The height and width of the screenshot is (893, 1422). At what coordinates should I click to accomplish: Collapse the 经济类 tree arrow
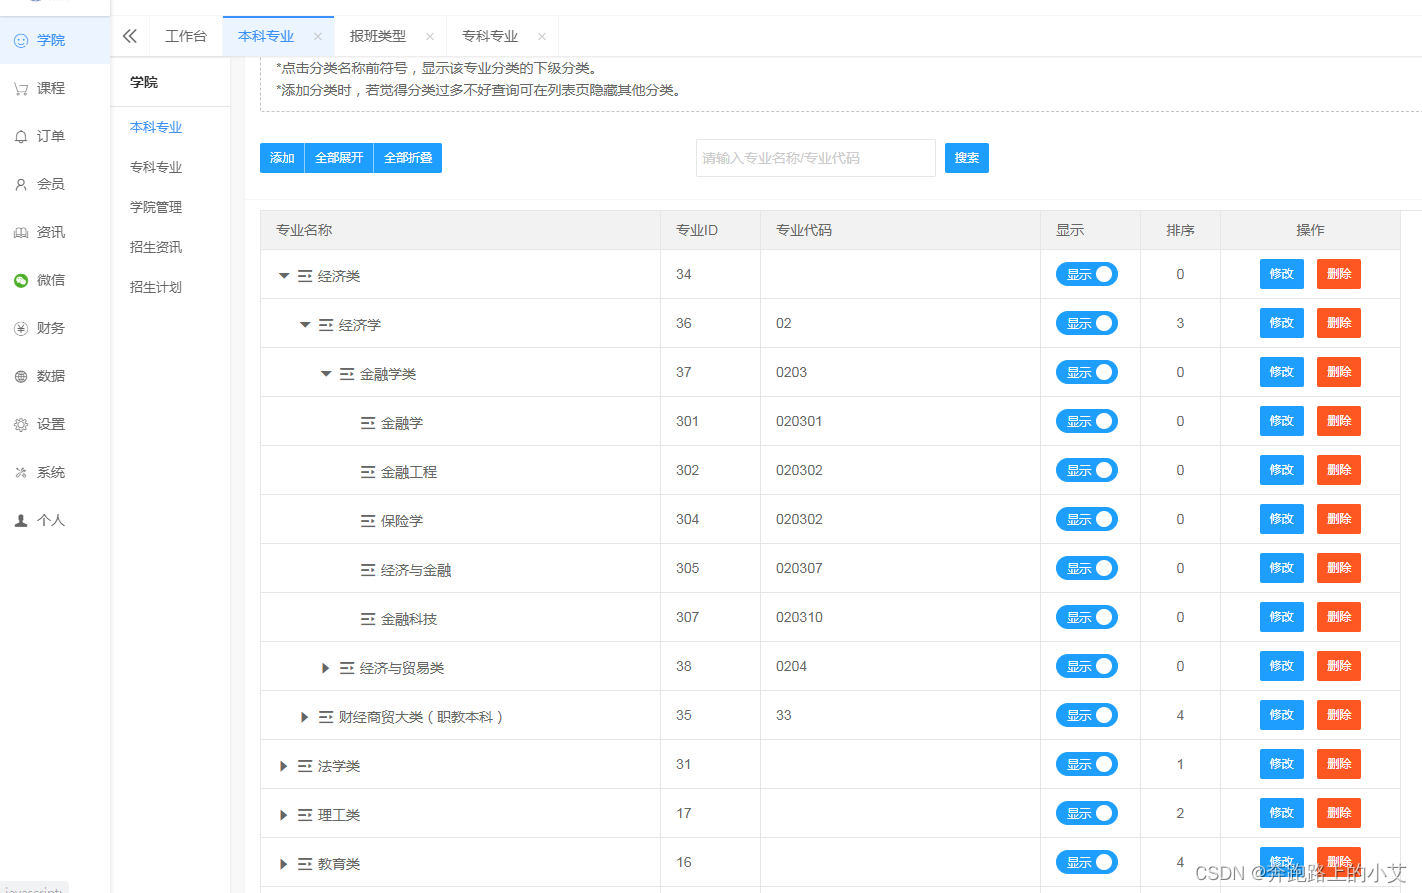[x=284, y=276]
